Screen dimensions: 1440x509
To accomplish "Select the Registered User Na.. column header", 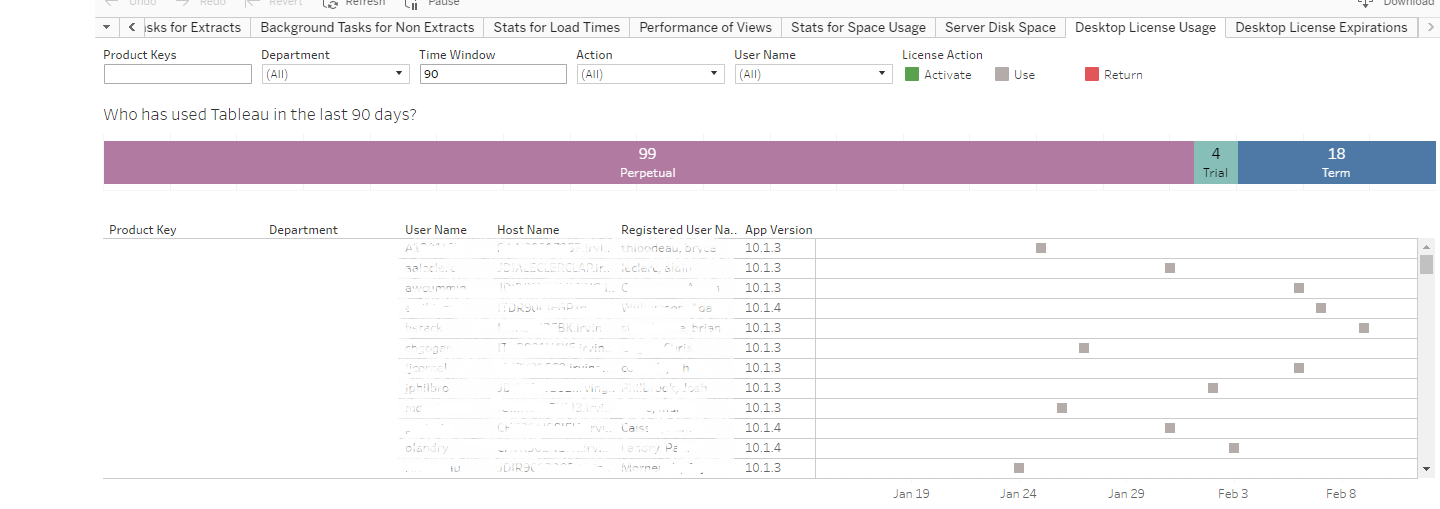I will (x=678, y=230).
